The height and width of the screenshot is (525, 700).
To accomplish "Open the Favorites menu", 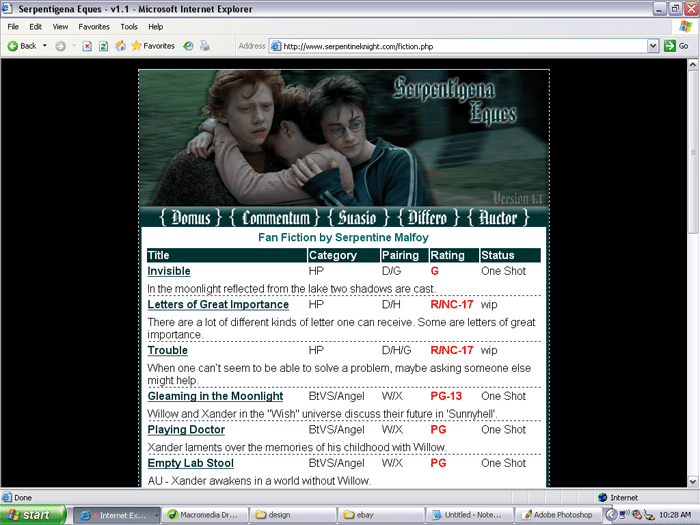I will click(x=94, y=27).
